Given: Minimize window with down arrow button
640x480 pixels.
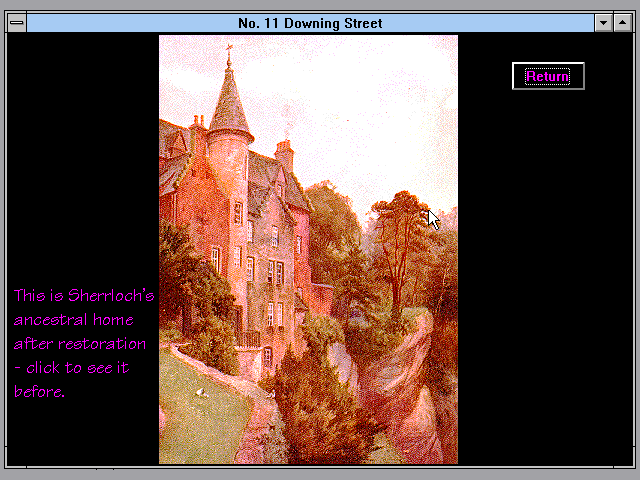Looking at the screenshot, I should (x=603, y=23).
